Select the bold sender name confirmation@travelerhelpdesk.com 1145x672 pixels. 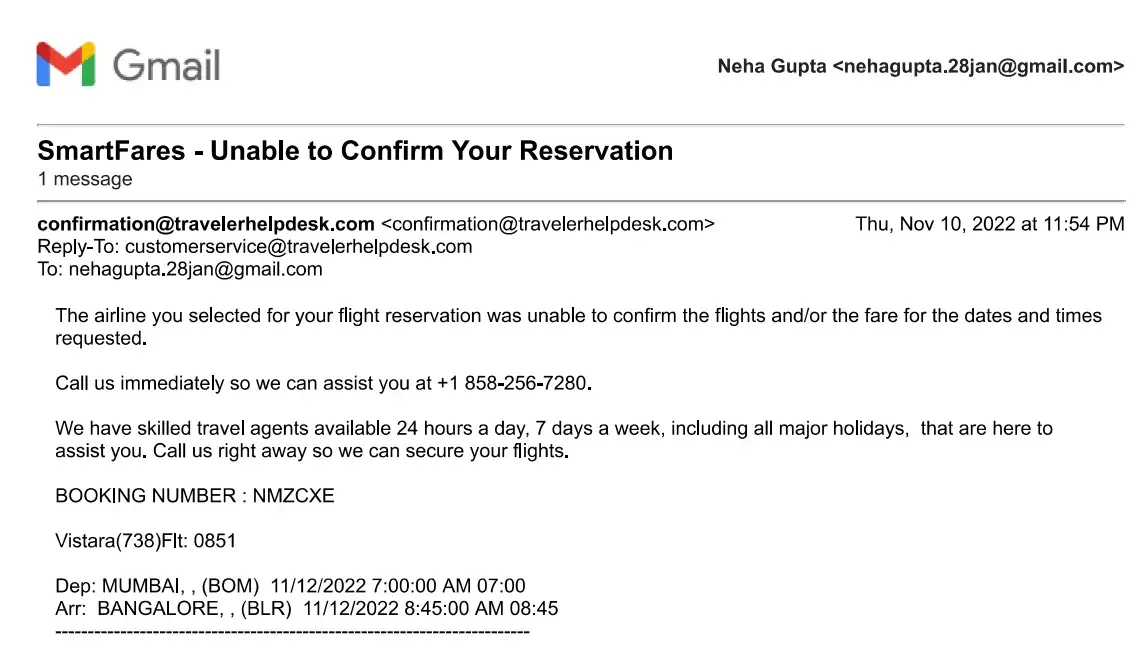point(206,224)
